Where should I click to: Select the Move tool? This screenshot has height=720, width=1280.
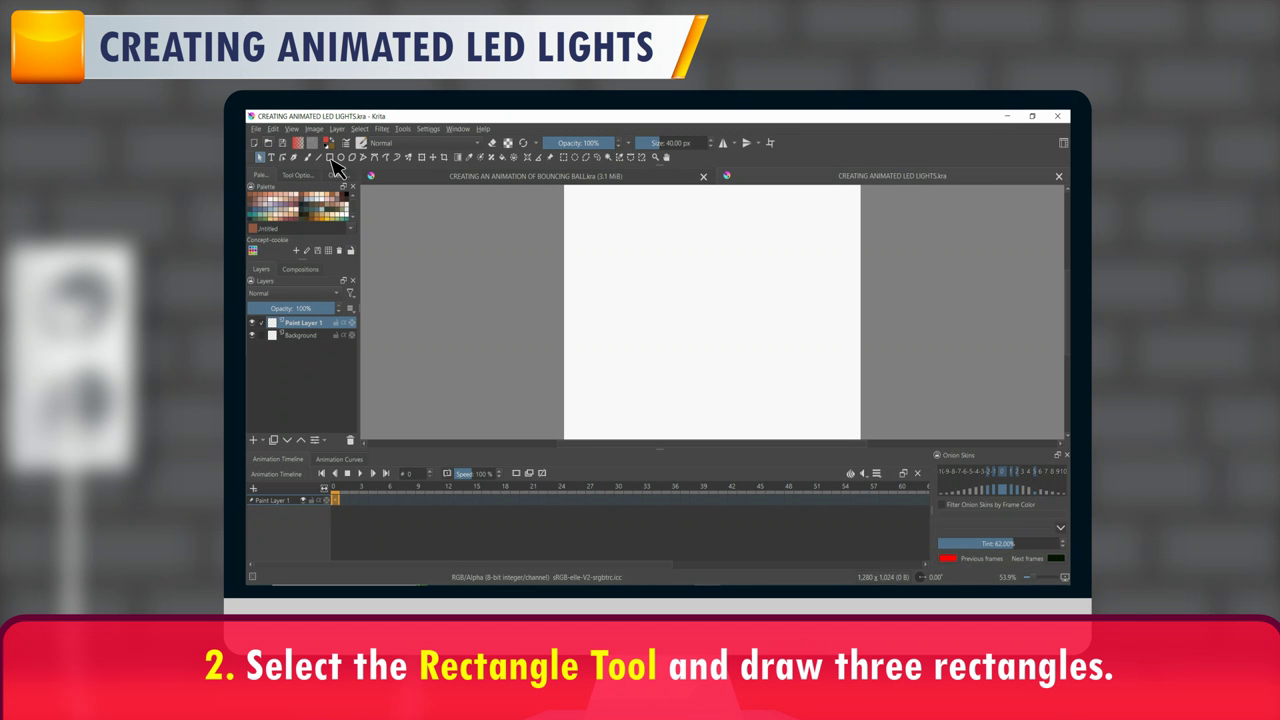433,157
